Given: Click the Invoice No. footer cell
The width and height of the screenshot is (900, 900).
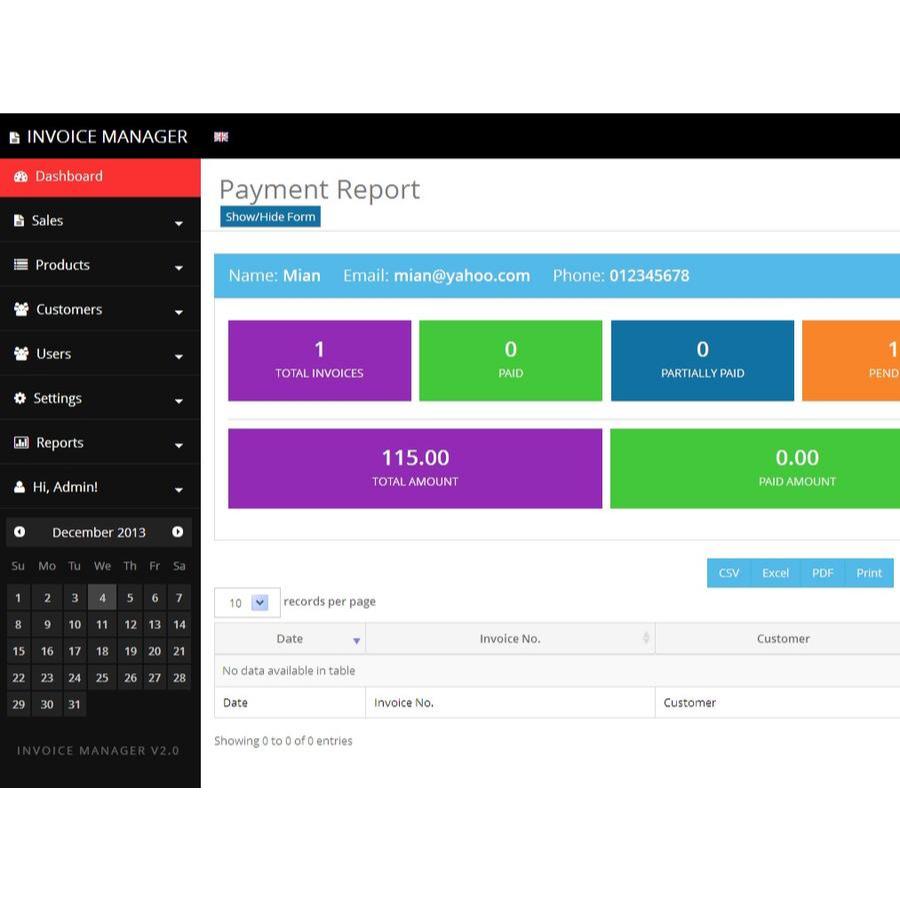Looking at the screenshot, I should [x=510, y=703].
